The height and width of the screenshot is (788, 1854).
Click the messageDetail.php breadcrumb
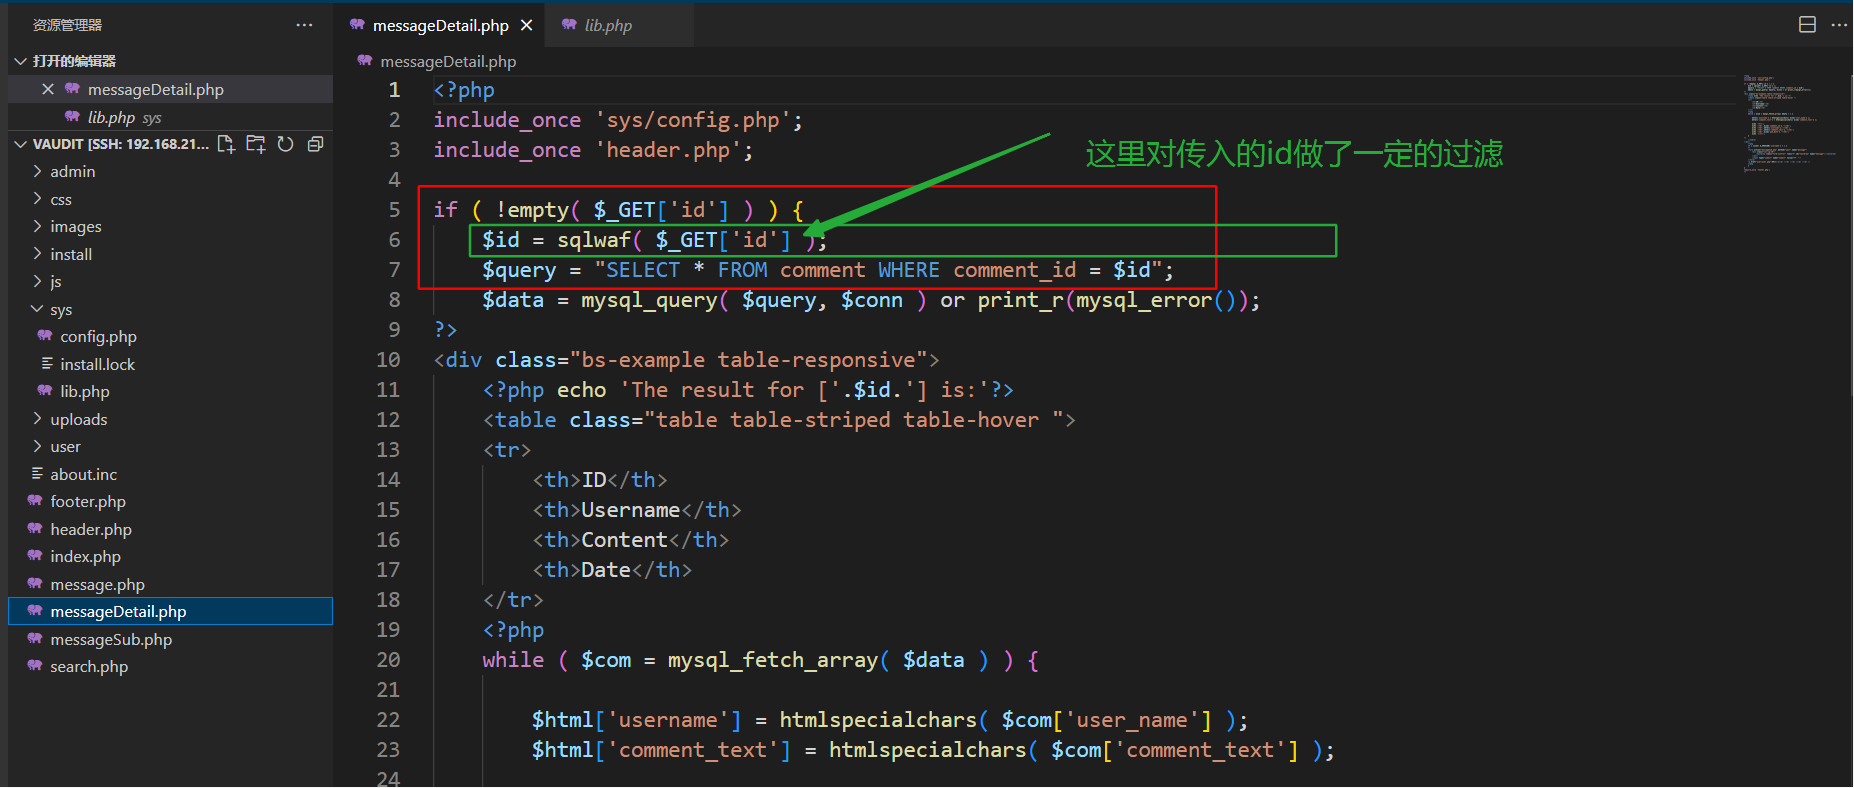pyautogui.click(x=448, y=62)
